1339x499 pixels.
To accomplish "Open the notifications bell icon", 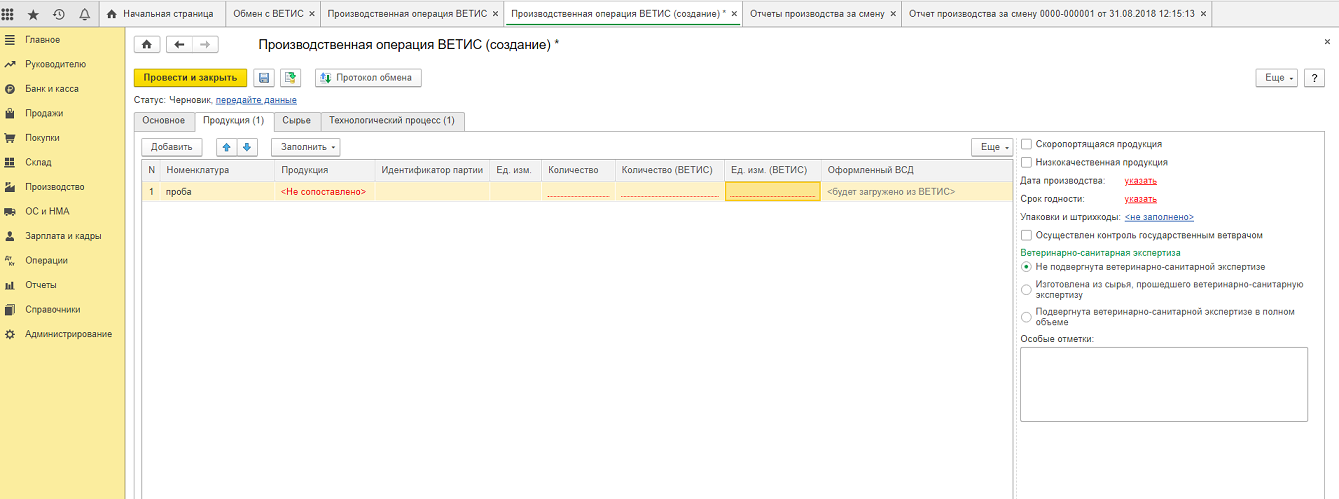I will point(84,14).
